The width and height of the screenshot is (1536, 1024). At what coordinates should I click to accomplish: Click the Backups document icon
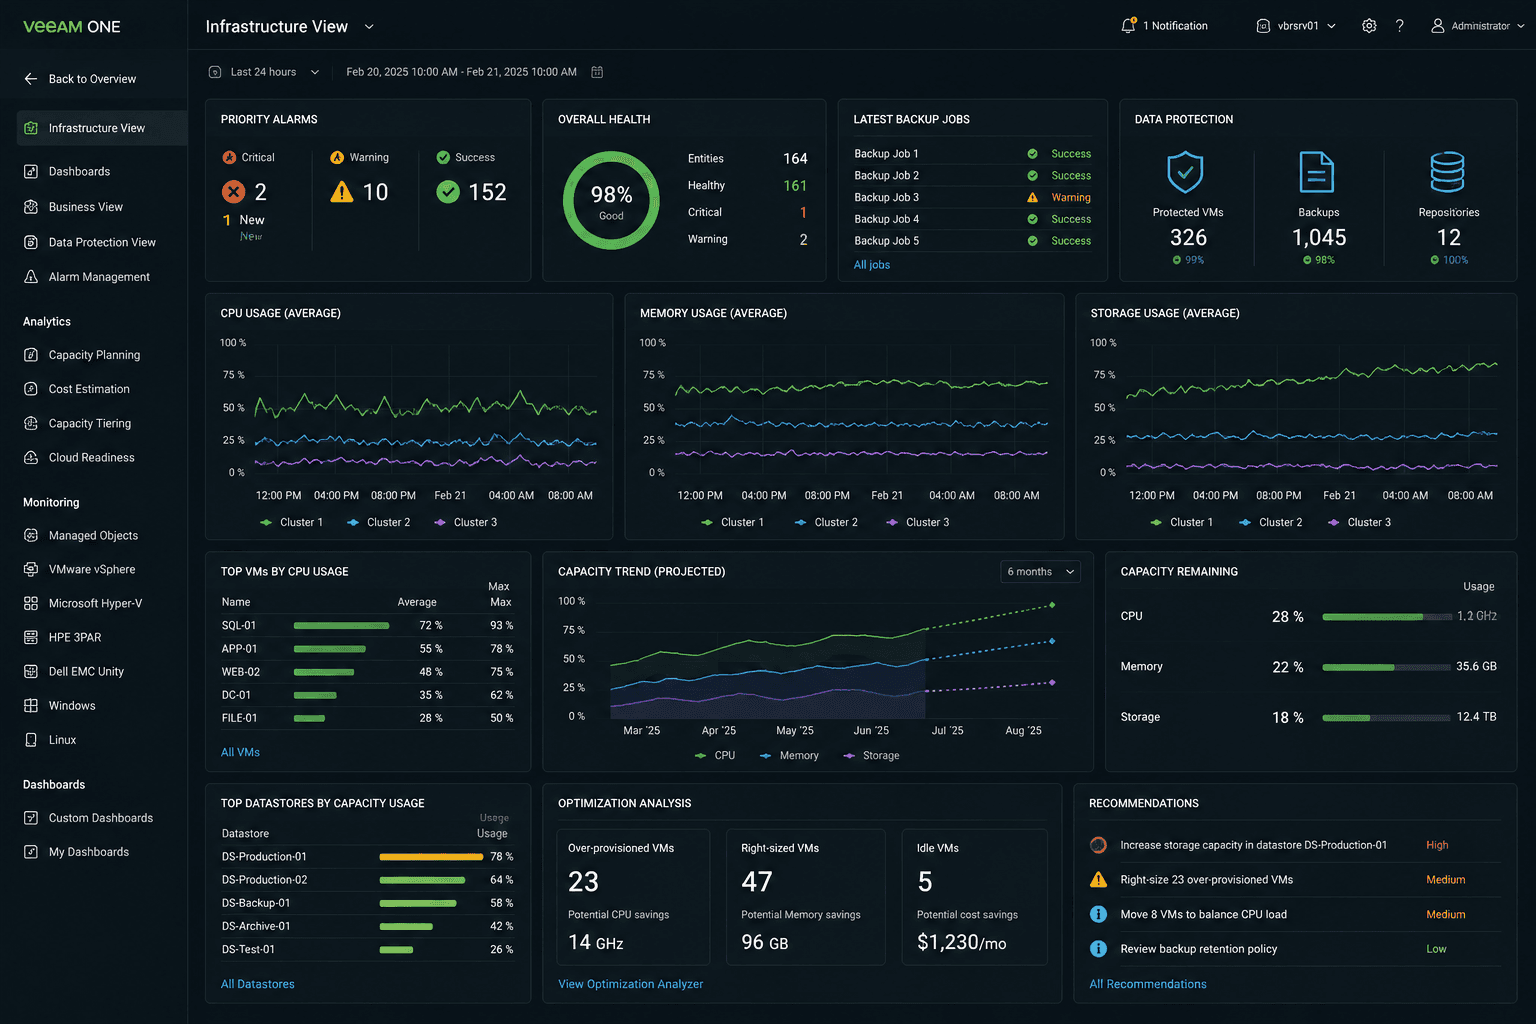[1316, 172]
